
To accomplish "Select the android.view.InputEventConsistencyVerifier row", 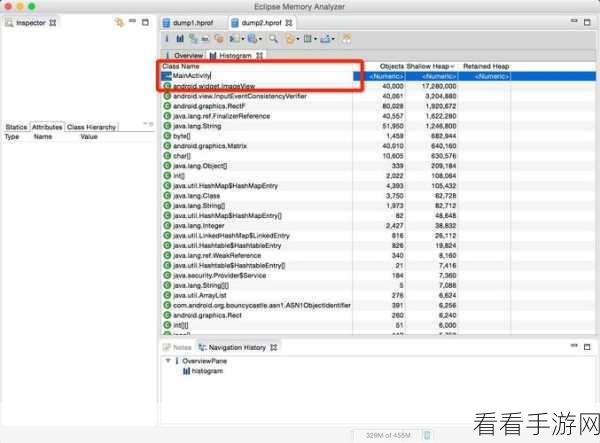I will (x=378, y=96).
